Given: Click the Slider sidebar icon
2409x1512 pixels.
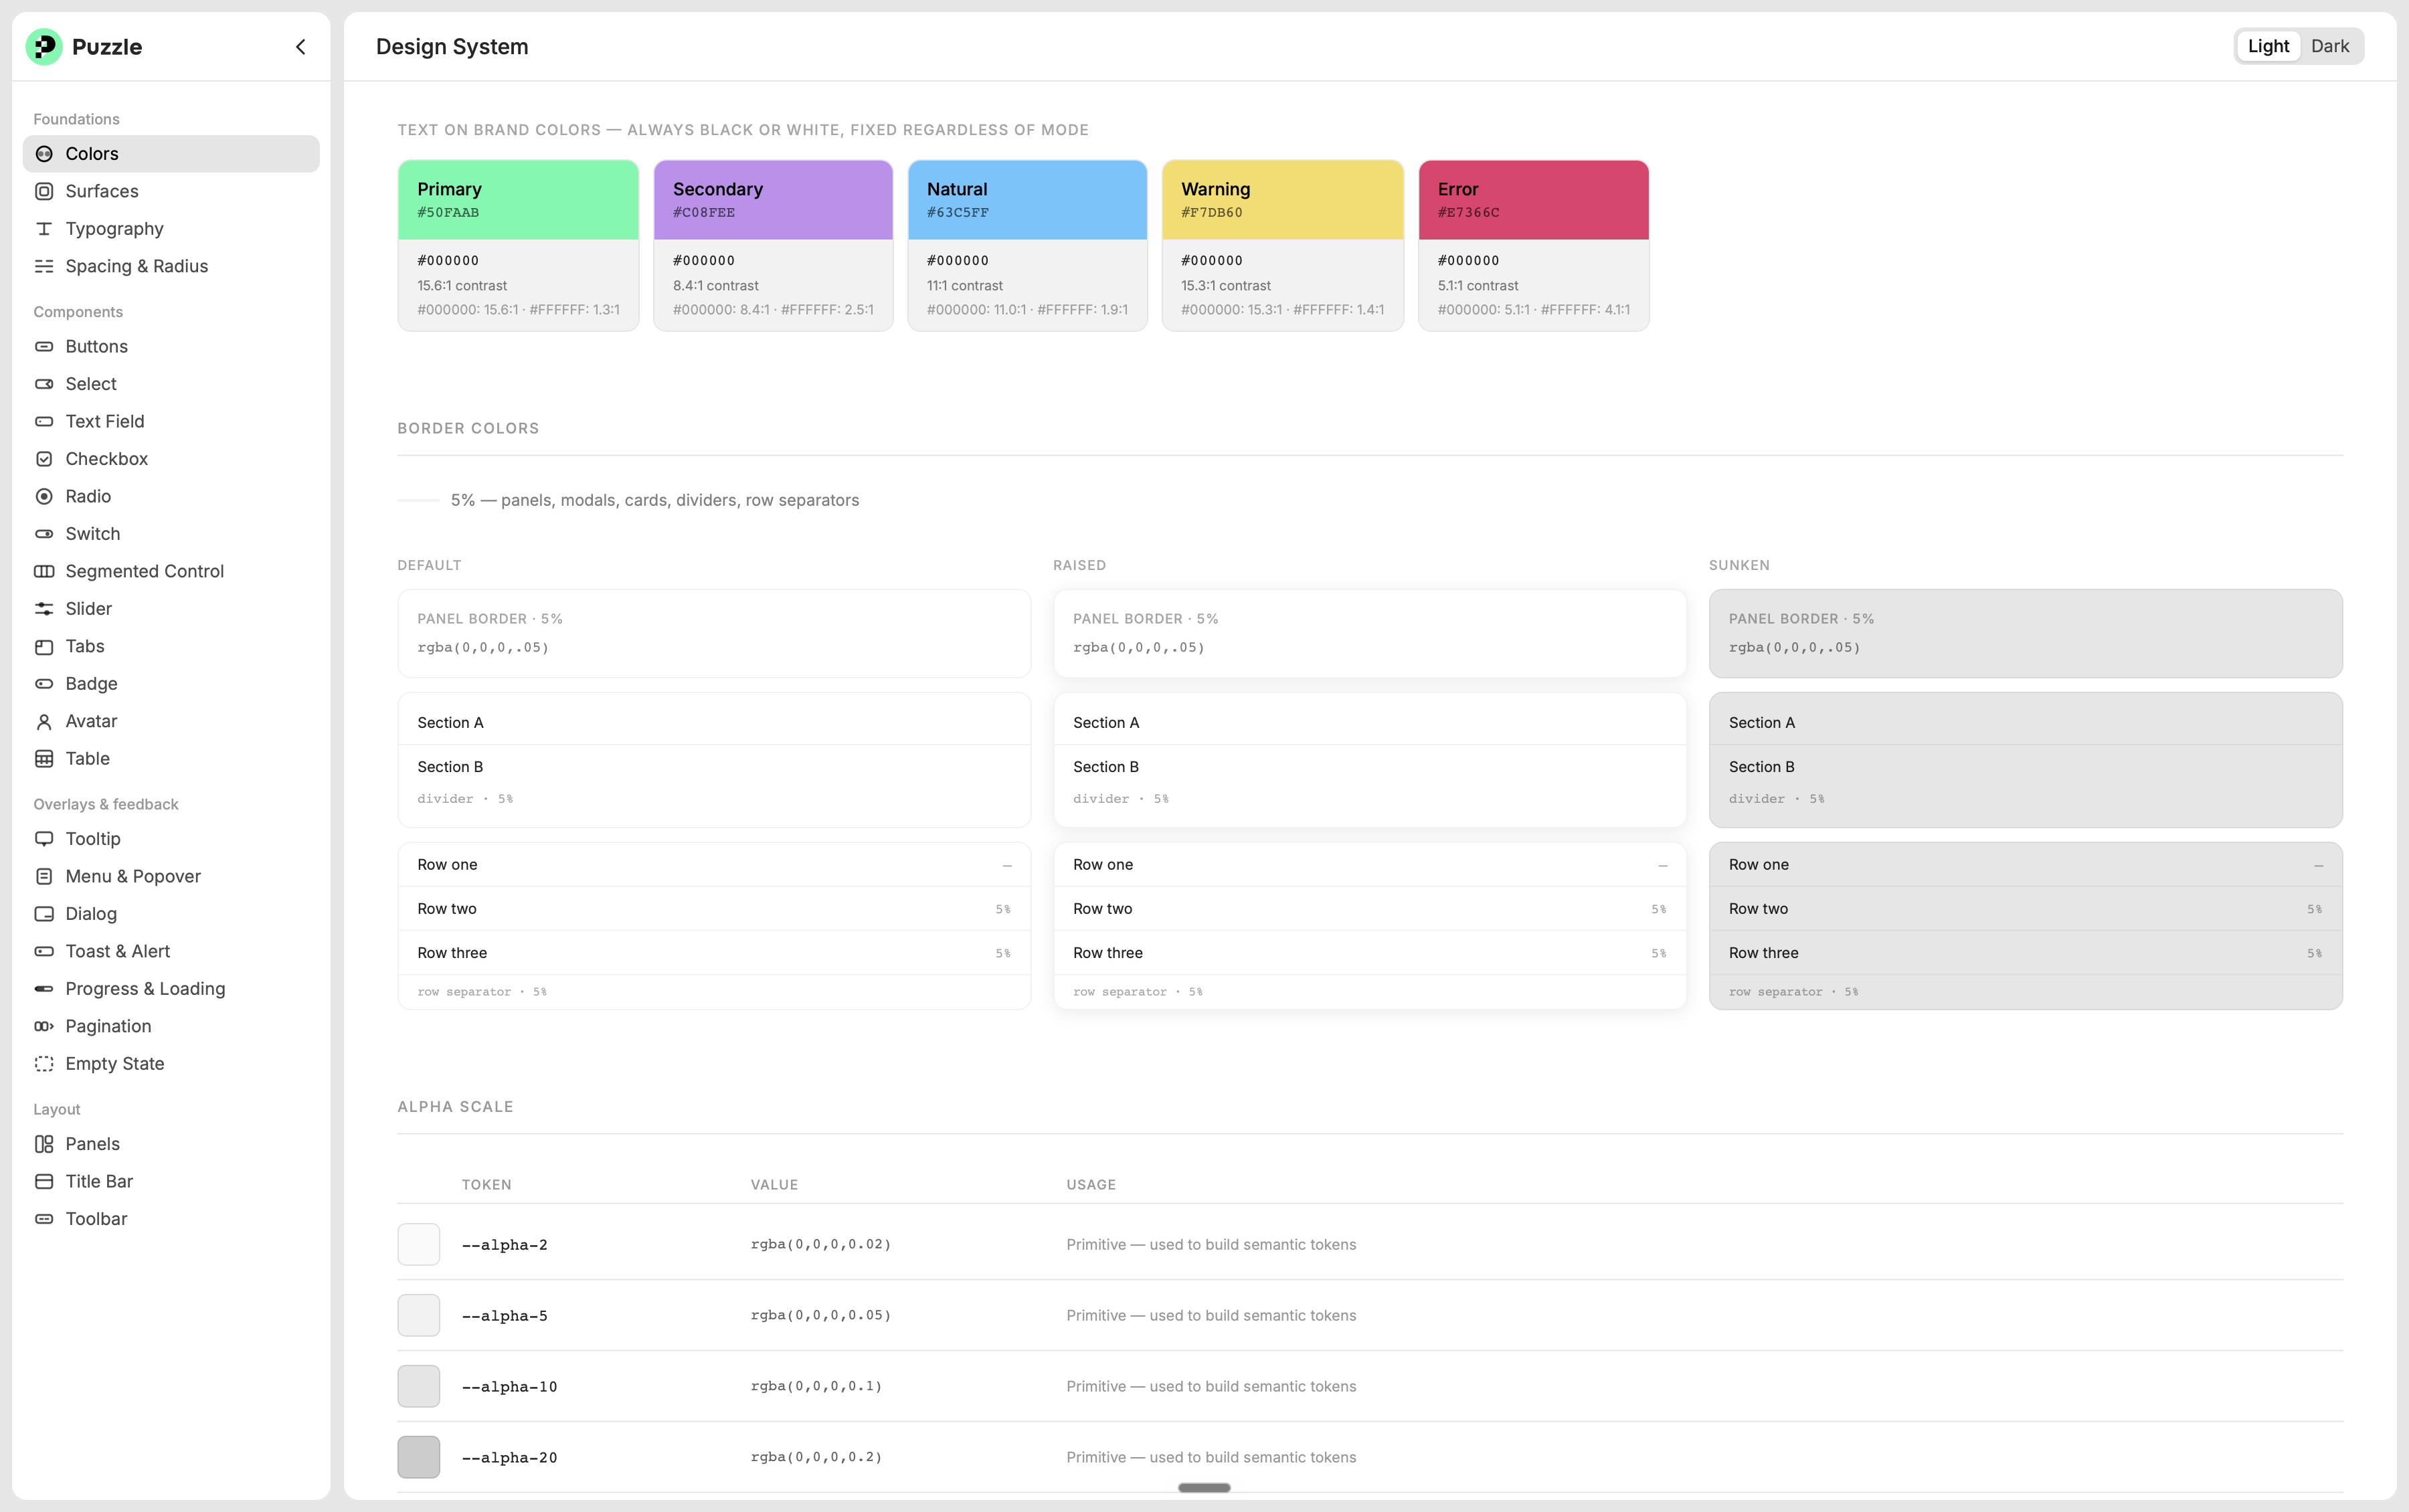Looking at the screenshot, I should click(x=44, y=609).
